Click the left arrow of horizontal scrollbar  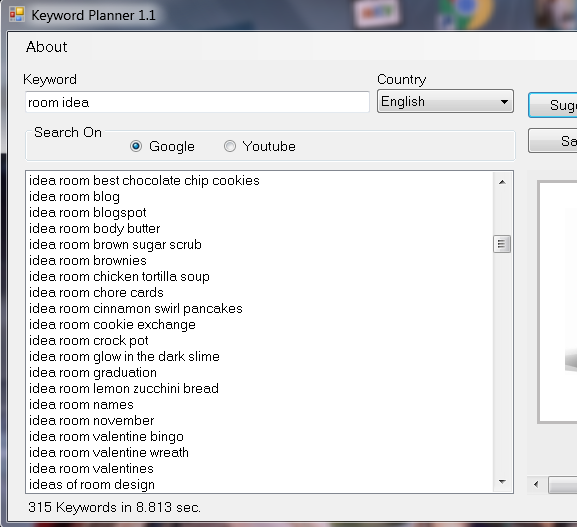[536, 485]
